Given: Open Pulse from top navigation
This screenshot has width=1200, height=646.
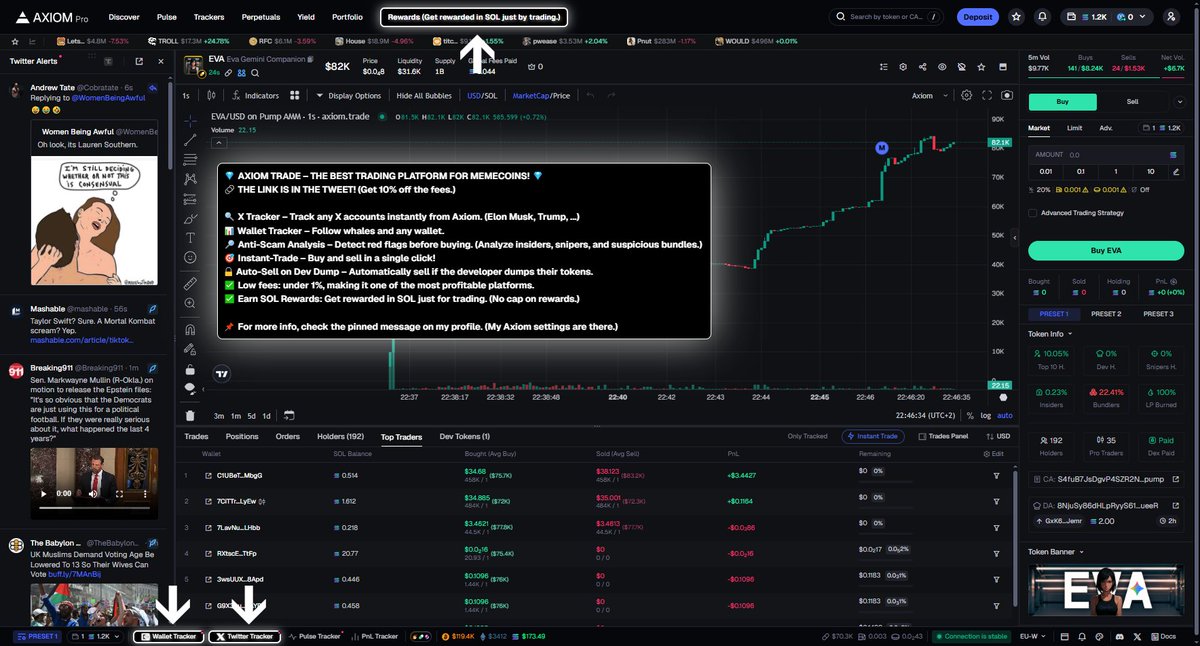Looking at the screenshot, I should tap(167, 17).
